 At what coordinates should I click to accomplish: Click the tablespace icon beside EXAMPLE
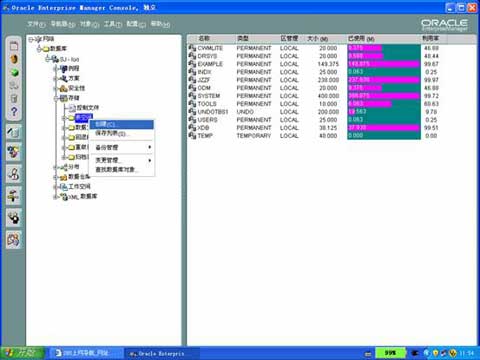(192, 64)
